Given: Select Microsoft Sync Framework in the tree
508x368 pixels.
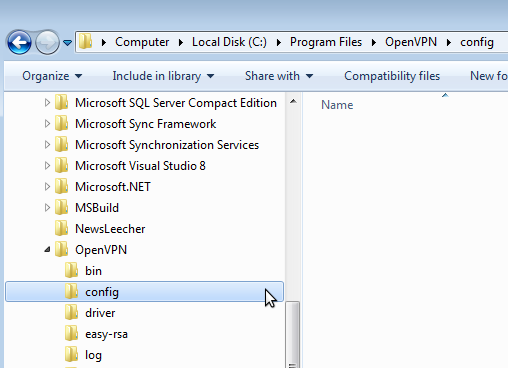Looking at the screenshot, I should click(145, 124).
